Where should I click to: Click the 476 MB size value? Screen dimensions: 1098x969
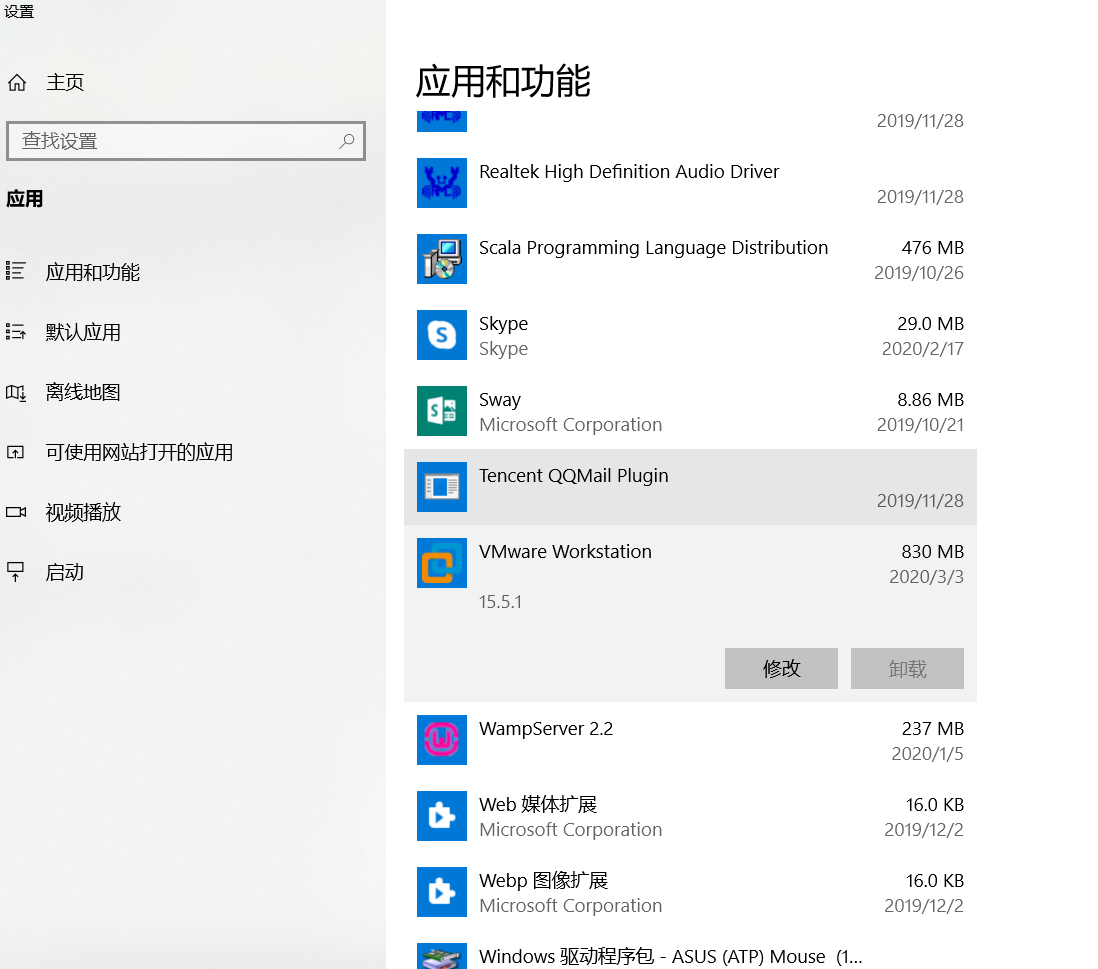[933, 248]
